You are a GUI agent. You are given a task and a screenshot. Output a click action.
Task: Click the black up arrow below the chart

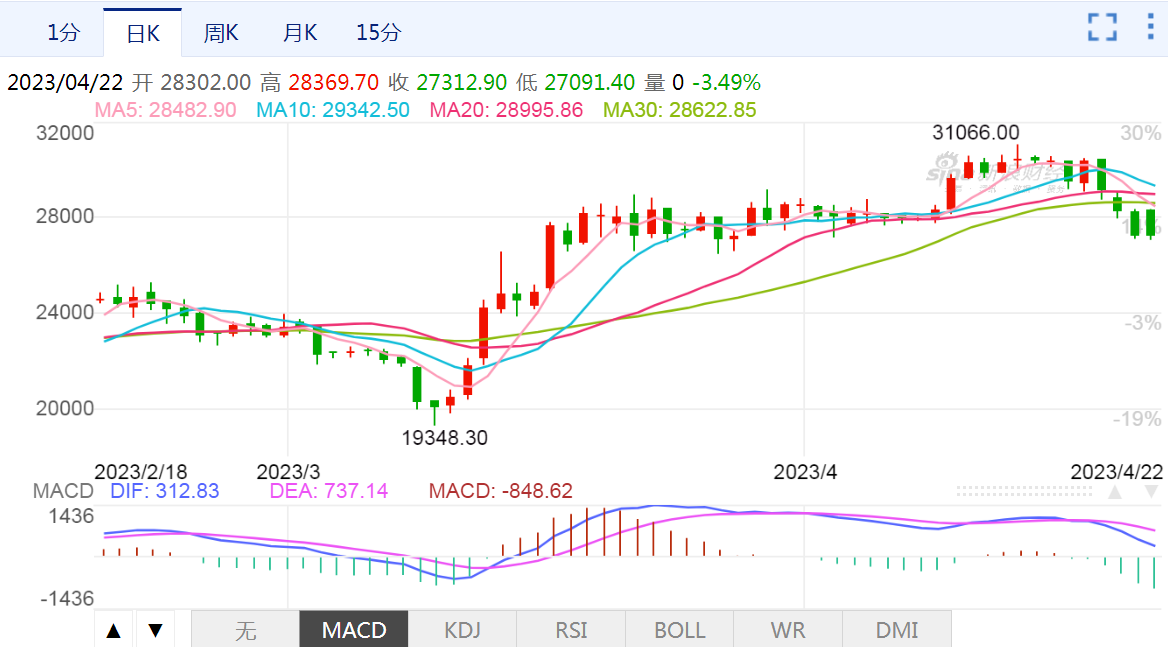pos(114,630)
